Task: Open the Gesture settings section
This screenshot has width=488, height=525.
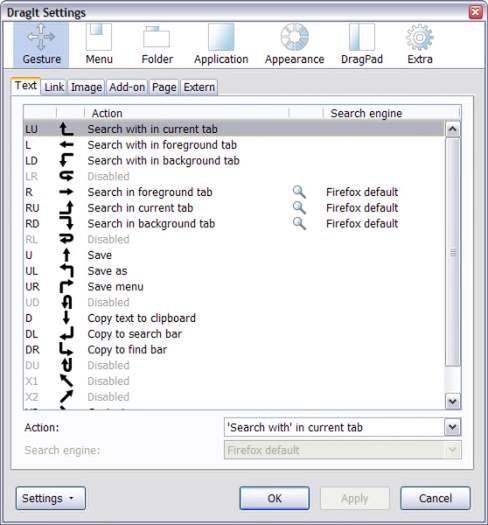Action: [41, 45]
